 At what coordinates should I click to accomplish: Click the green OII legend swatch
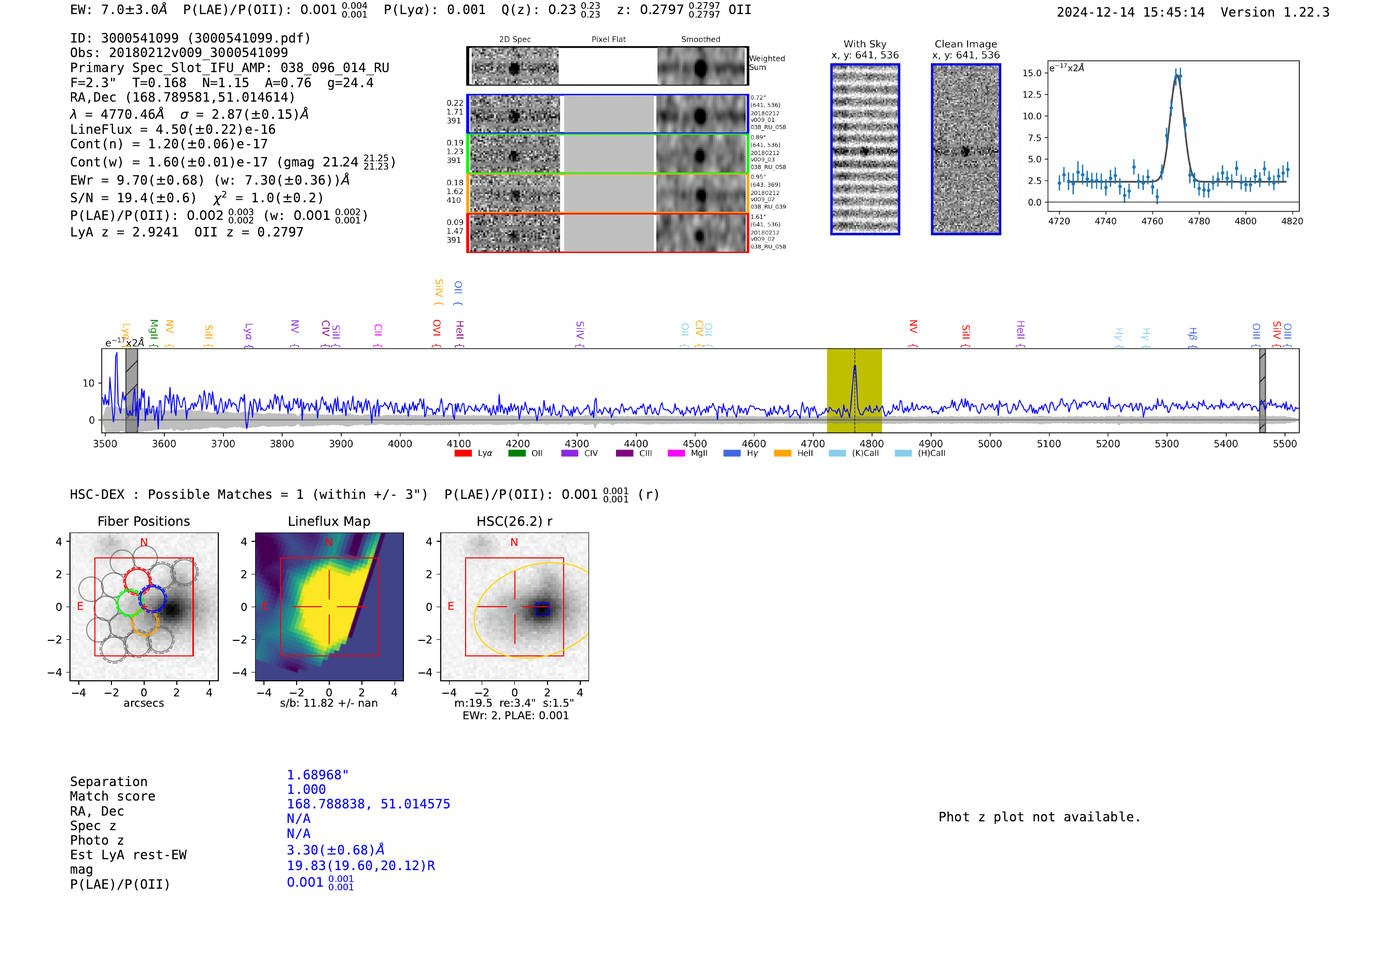516,453
